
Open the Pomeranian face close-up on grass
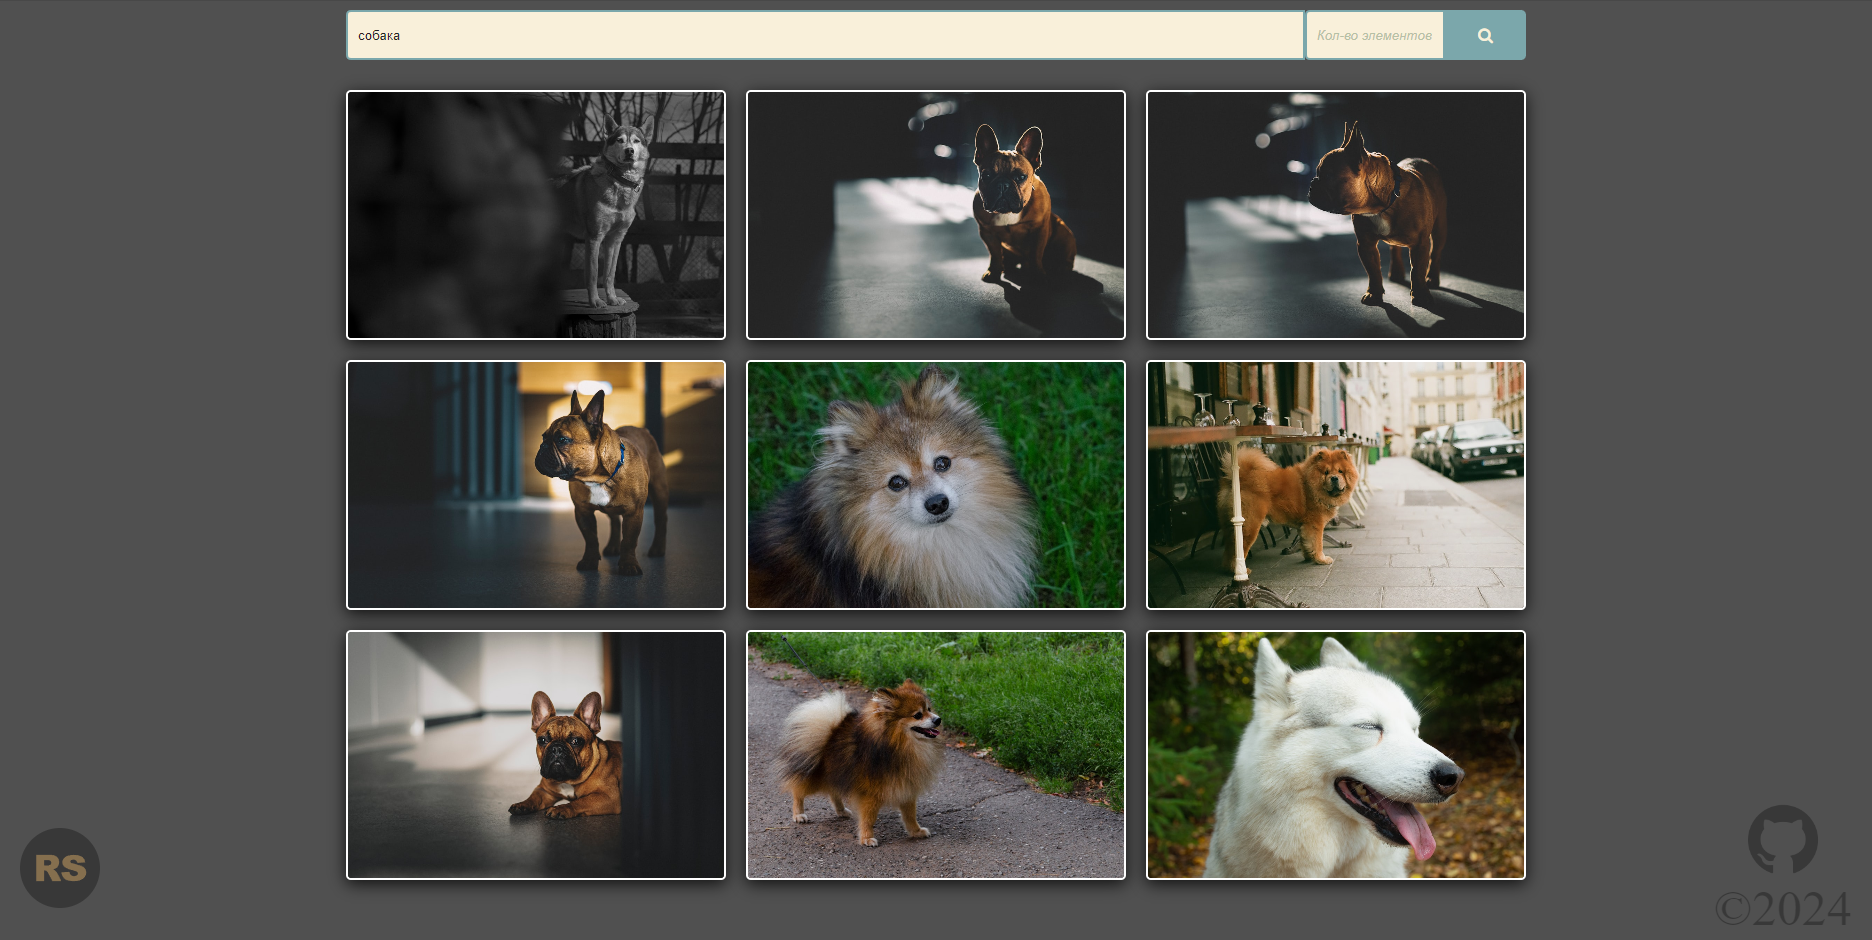click(x=936, y=485)
